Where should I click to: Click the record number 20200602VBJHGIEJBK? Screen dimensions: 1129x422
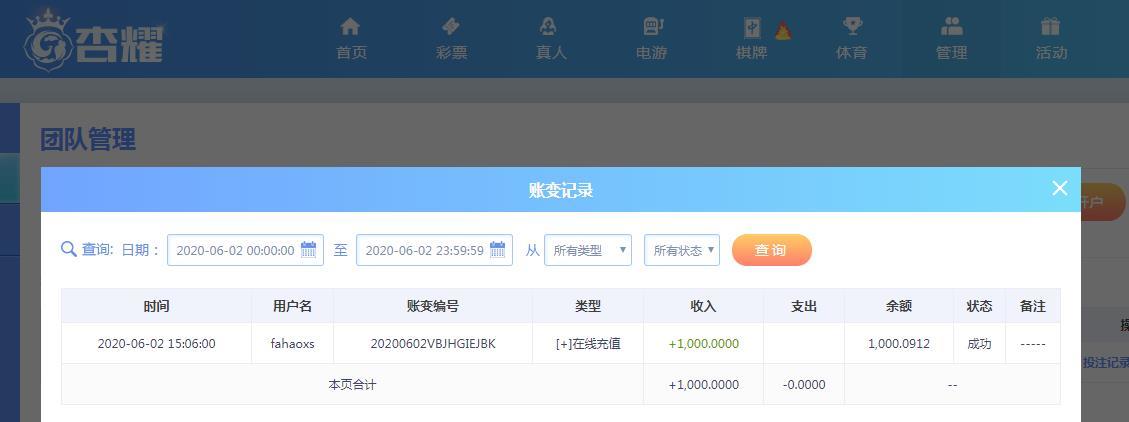433,344
